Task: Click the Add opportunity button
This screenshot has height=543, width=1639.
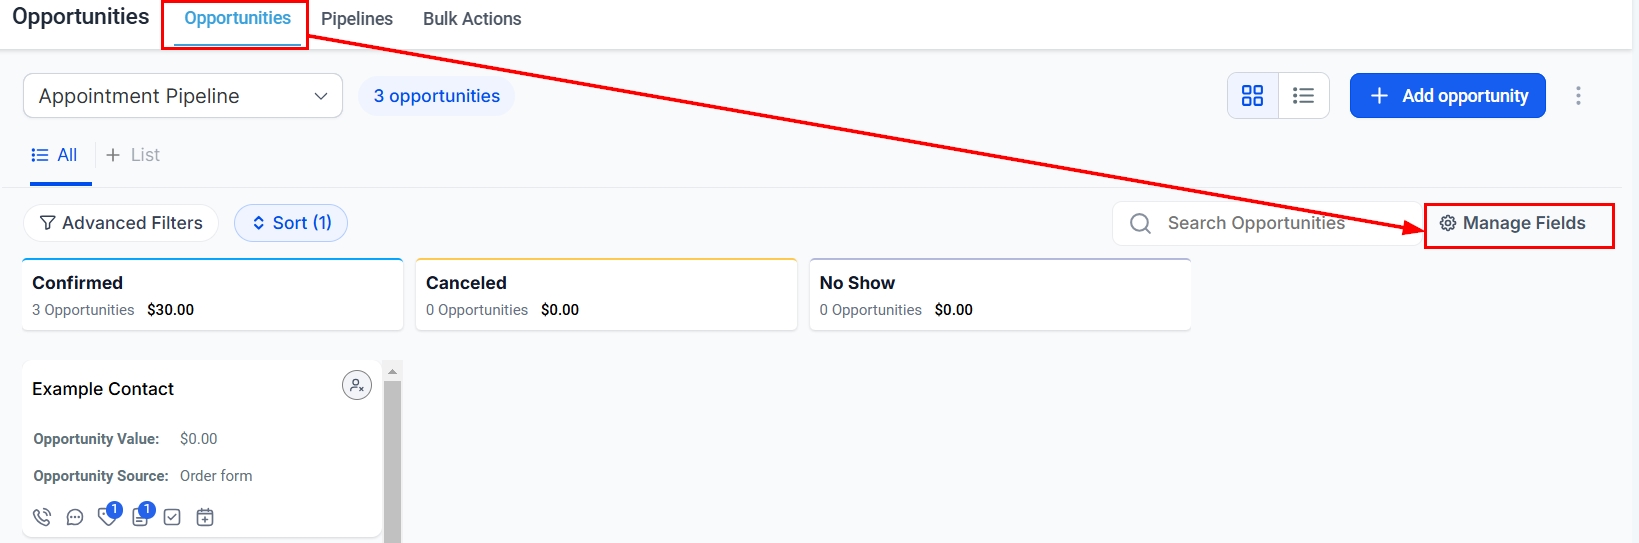Action: (1447, 96)
